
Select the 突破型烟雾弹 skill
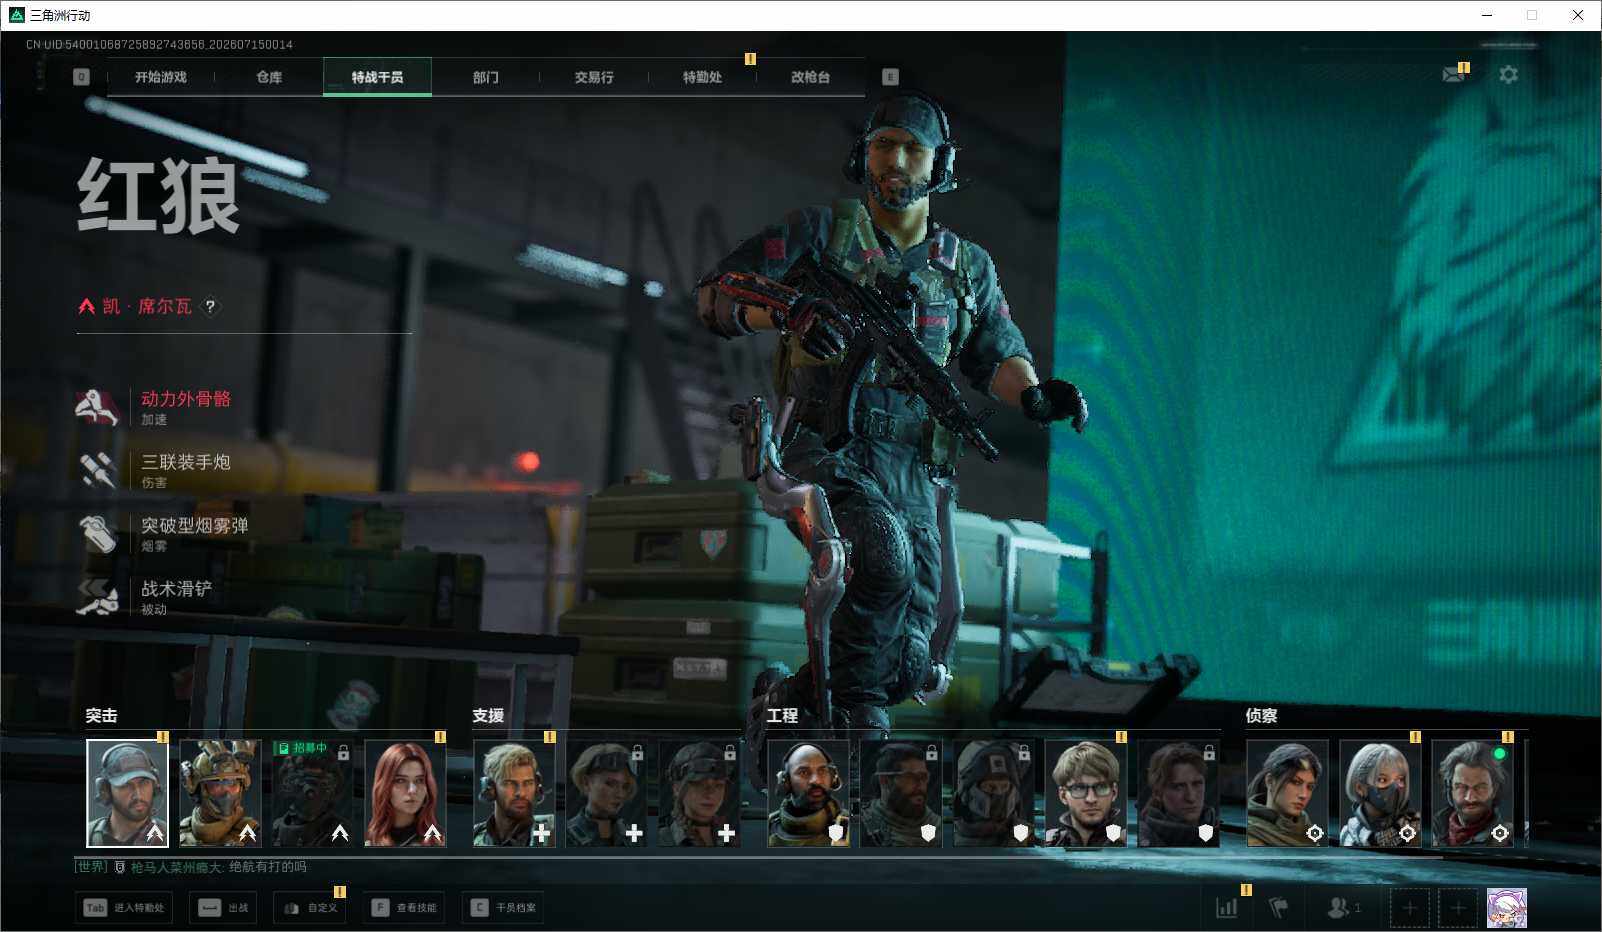[x=165, y=533]
